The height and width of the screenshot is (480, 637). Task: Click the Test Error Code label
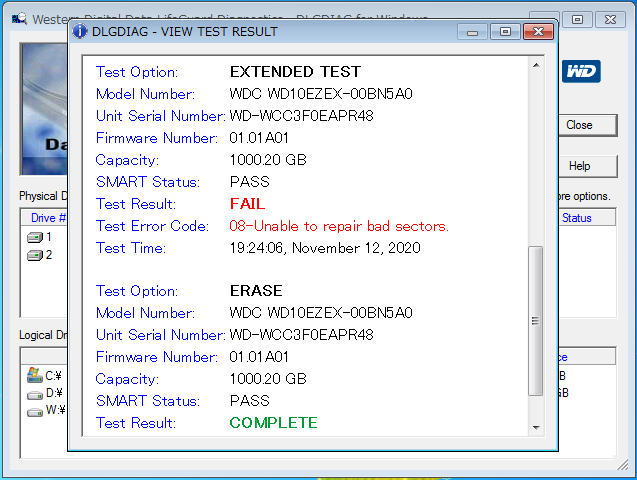pos(152,226)
